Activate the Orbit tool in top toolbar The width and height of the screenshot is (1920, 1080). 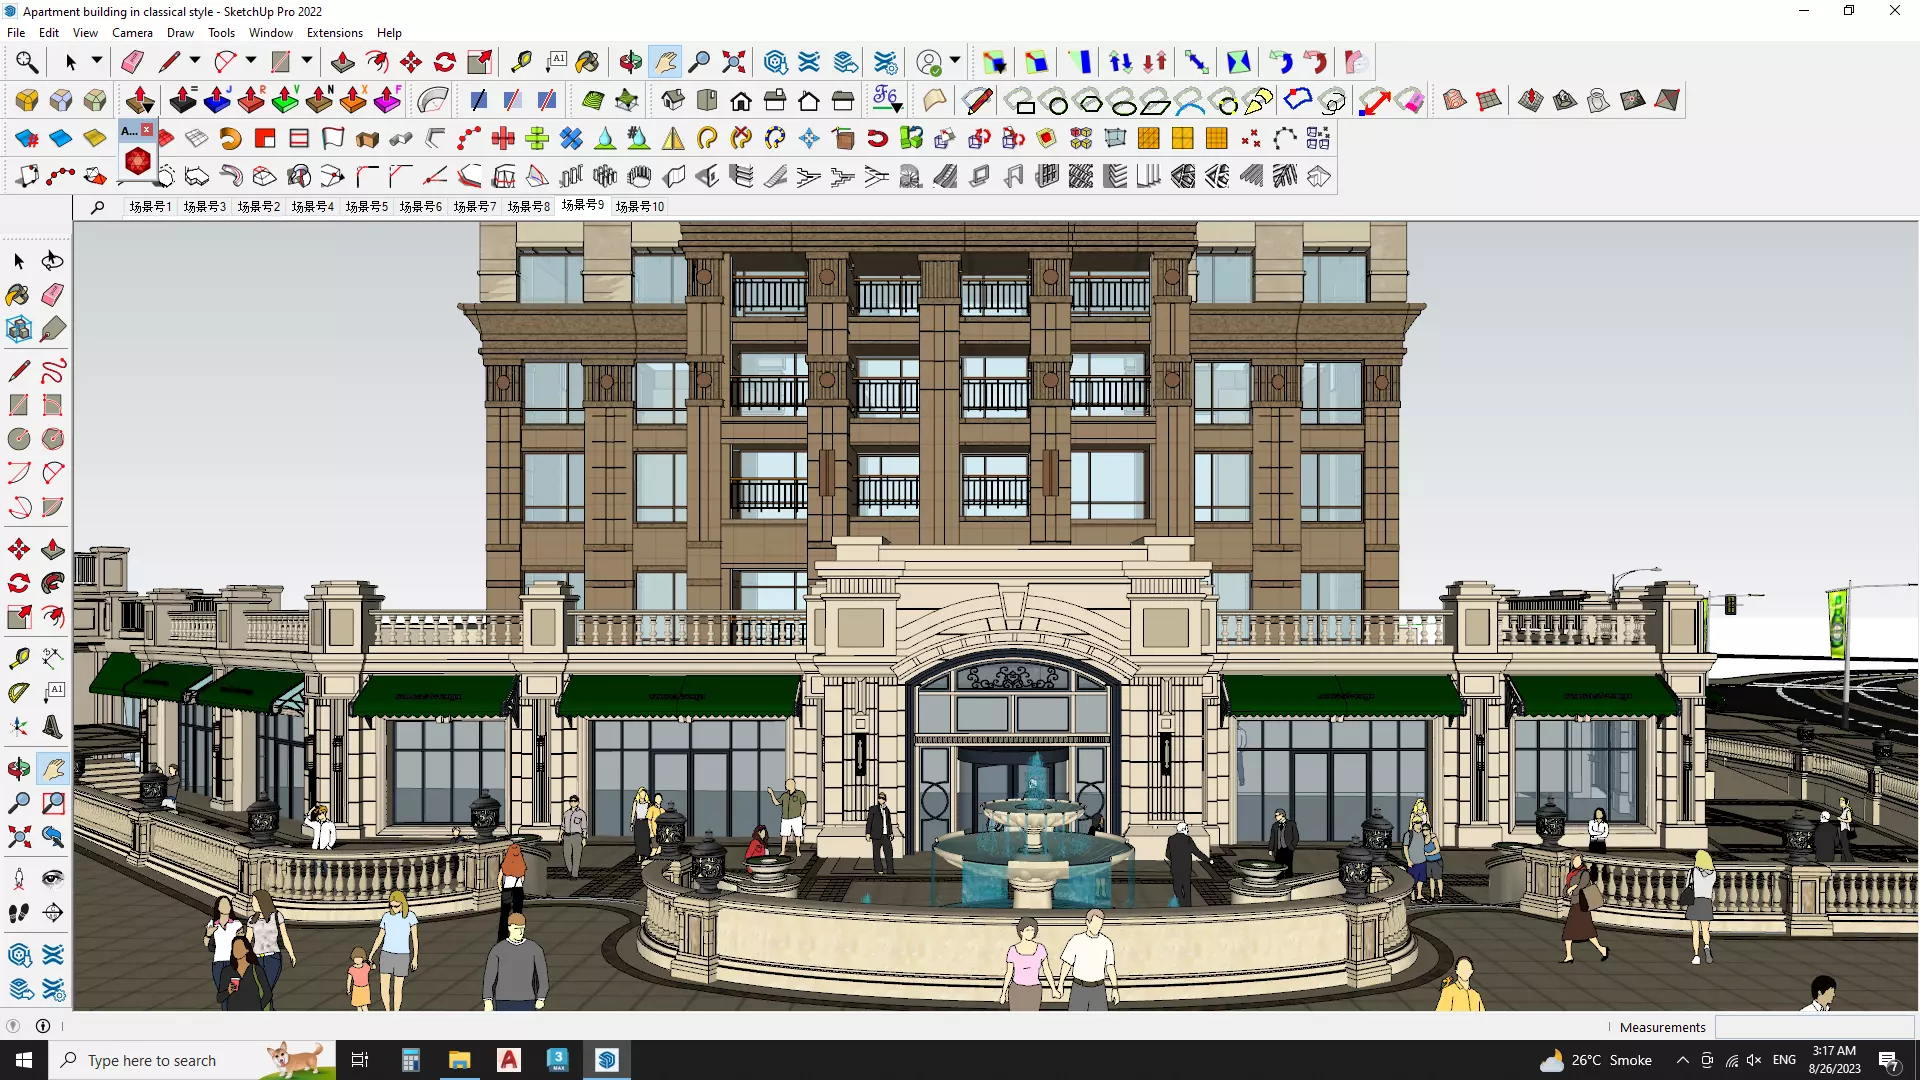630,62
